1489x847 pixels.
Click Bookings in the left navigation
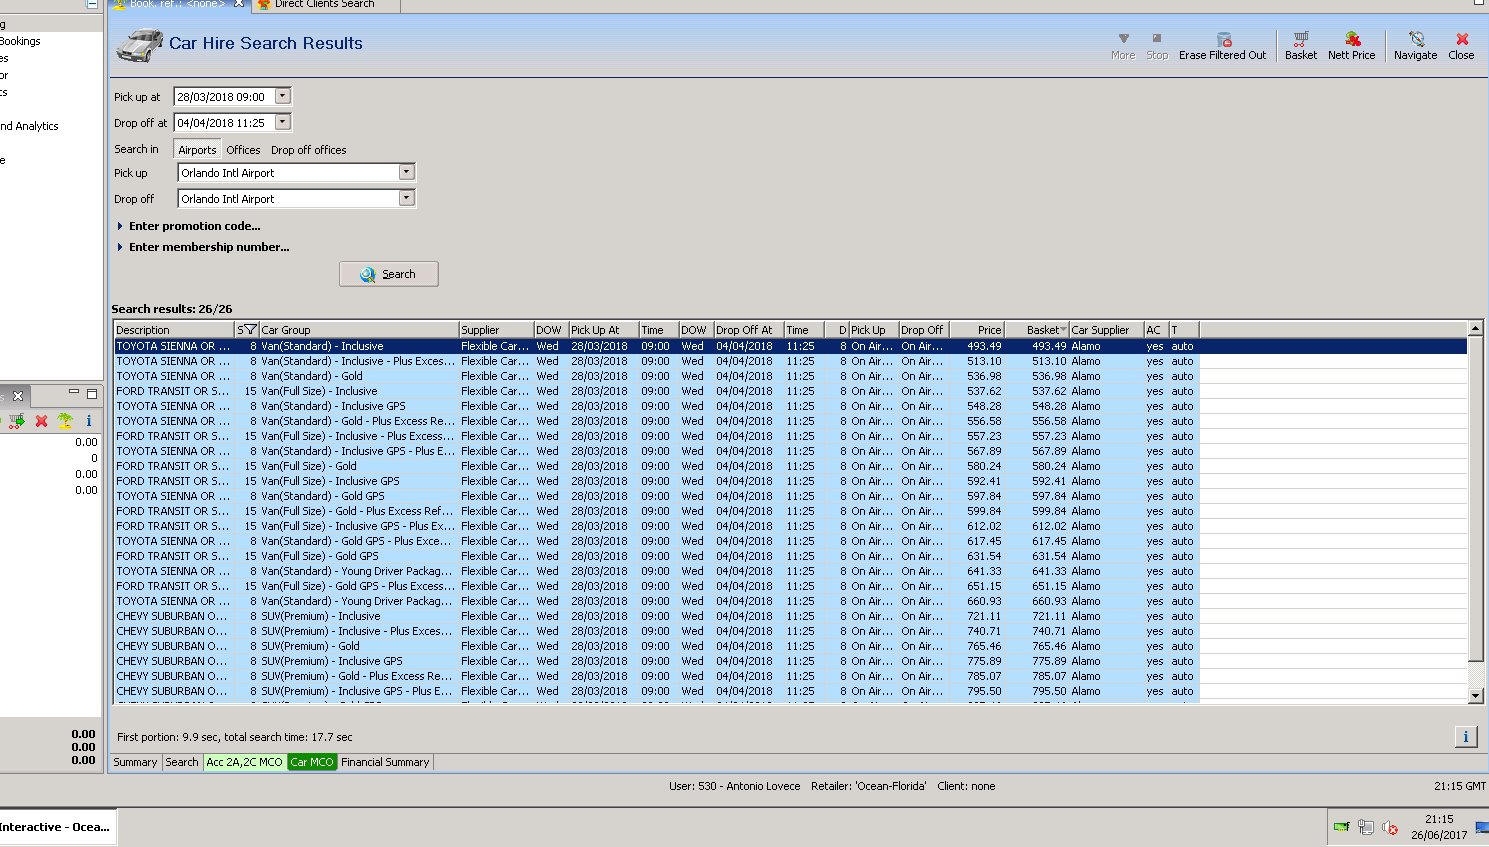(20, 41)
